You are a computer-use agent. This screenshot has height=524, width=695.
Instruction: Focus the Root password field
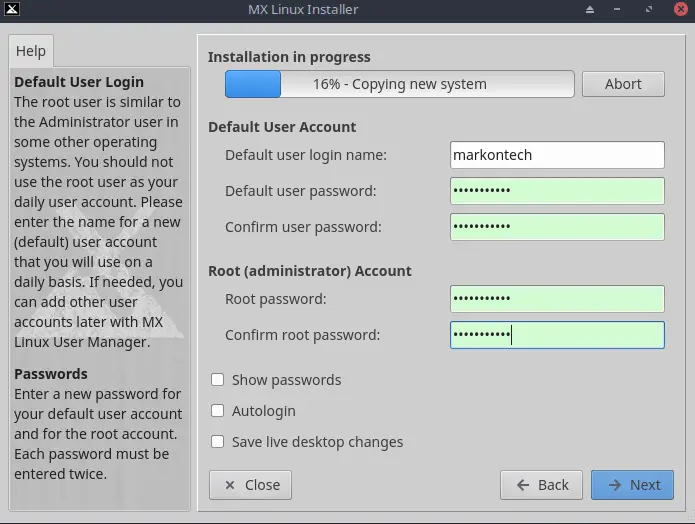coord(557,299)
